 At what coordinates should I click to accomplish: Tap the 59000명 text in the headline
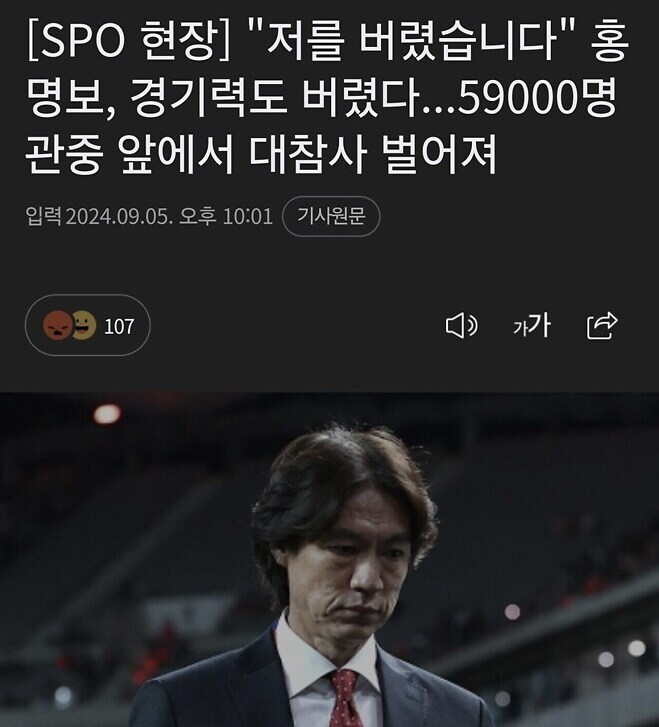click(x=537, y=98)
